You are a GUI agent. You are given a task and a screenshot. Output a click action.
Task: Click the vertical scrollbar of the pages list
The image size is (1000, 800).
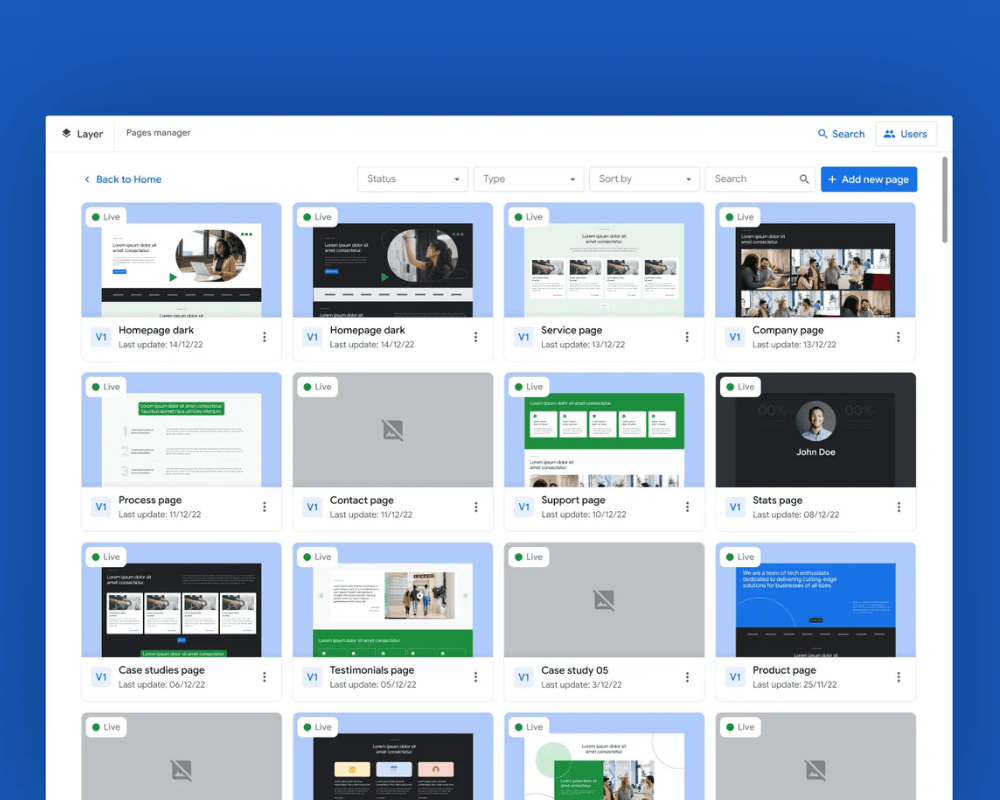point(945,200)
